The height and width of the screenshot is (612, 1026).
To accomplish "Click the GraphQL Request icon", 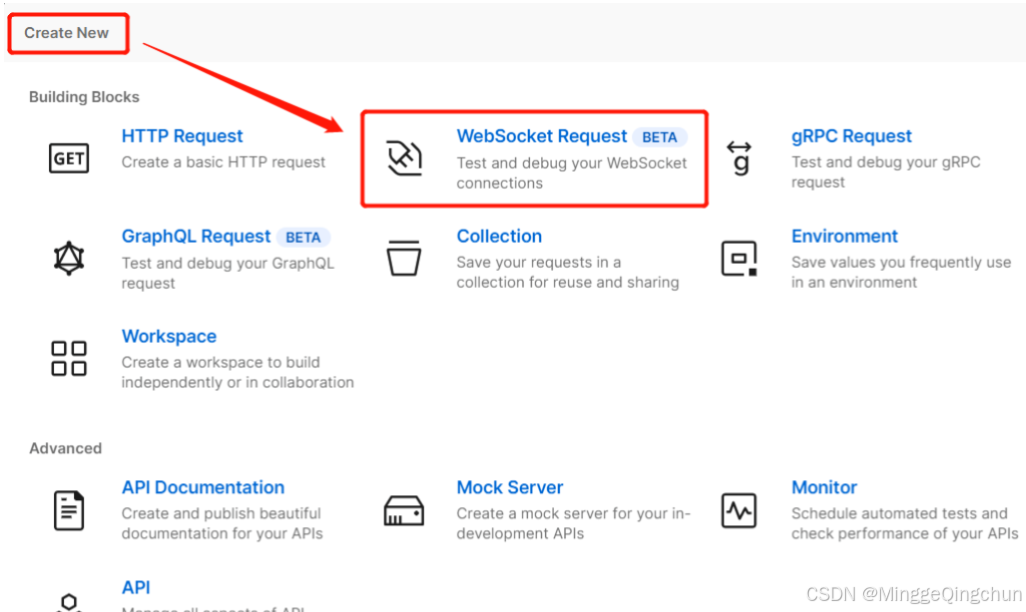I will [x=69, y=258].
